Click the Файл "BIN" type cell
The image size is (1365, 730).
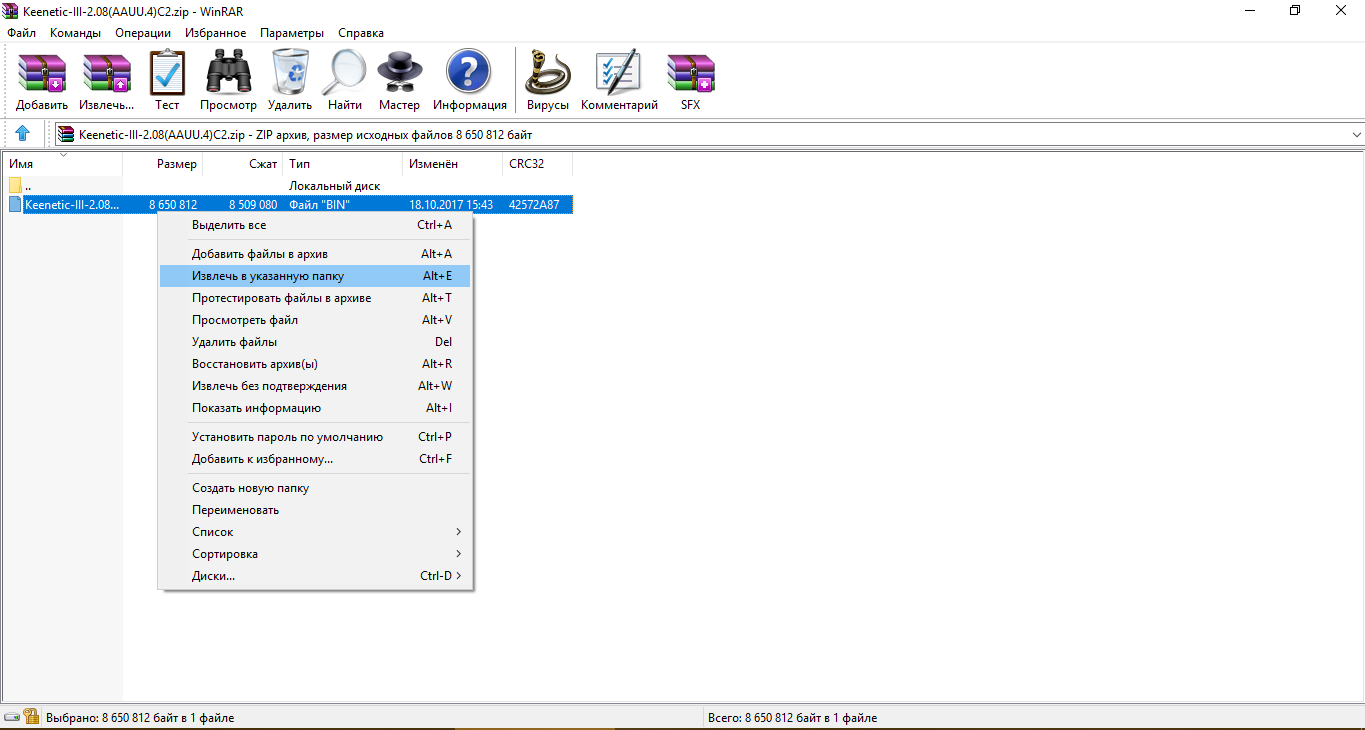[319, 205]
